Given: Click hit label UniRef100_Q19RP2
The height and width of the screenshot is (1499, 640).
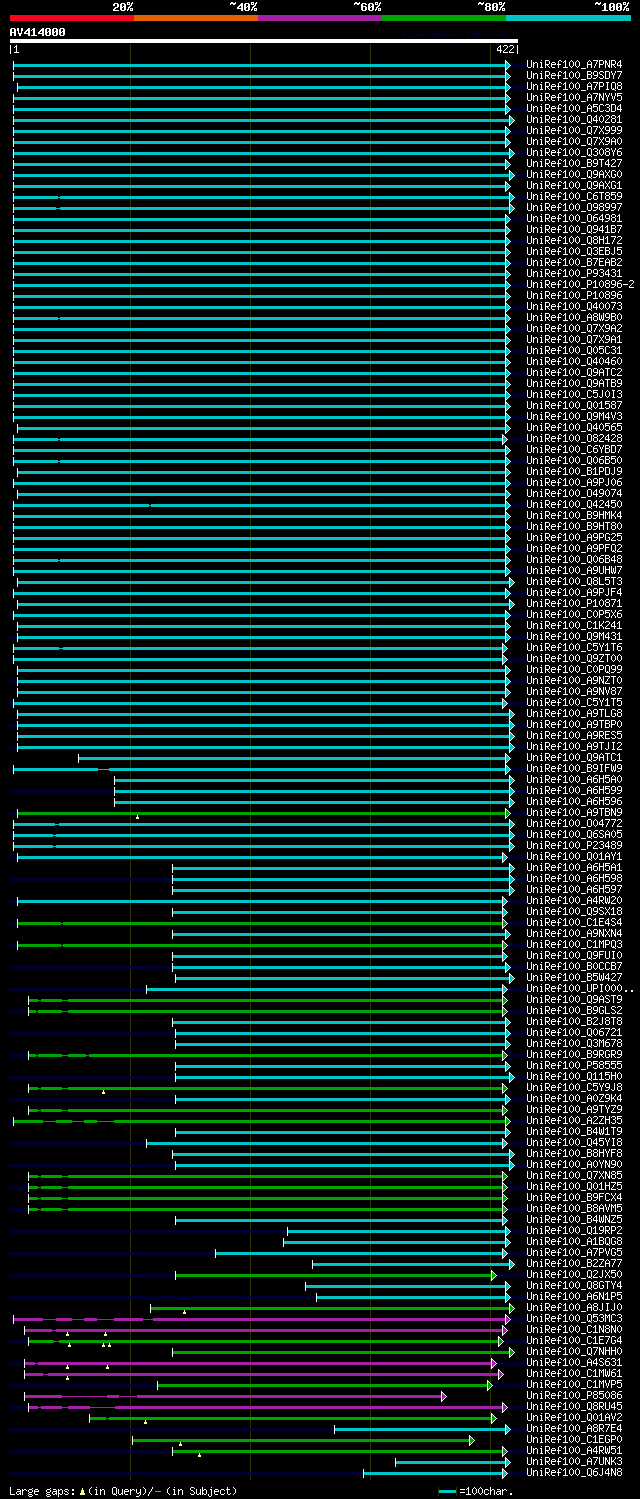Looking at the screenshot, I should (574, 1230).
